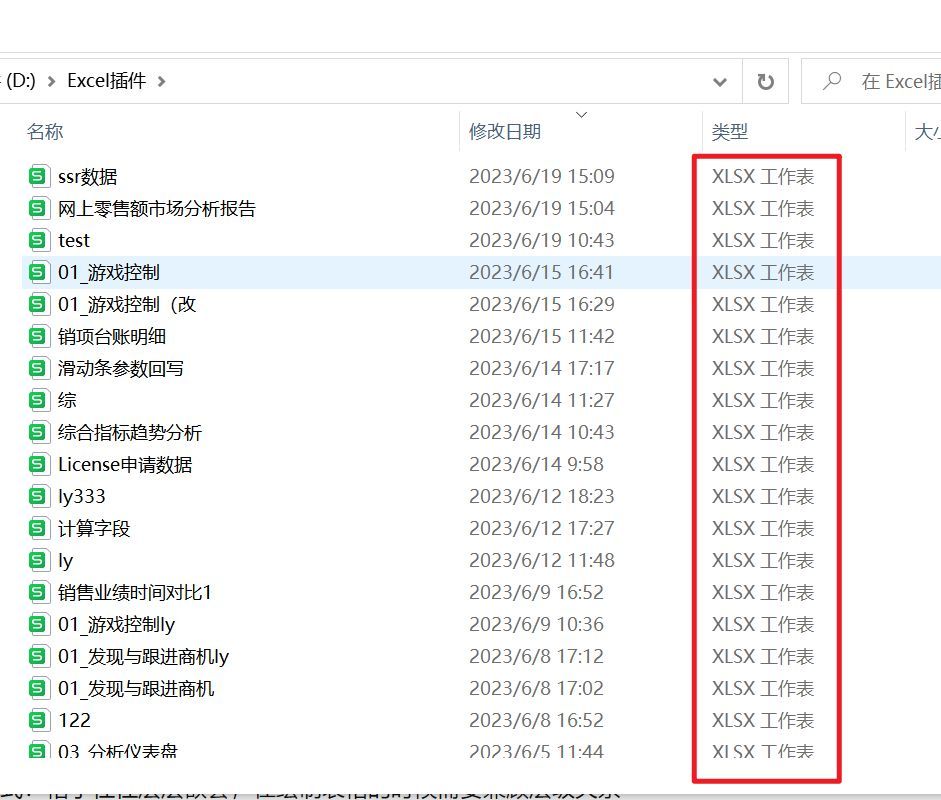Click the date 2023/6/19 15:09
The height and width of the screenshot is (800, 941).
pos(542,176)
